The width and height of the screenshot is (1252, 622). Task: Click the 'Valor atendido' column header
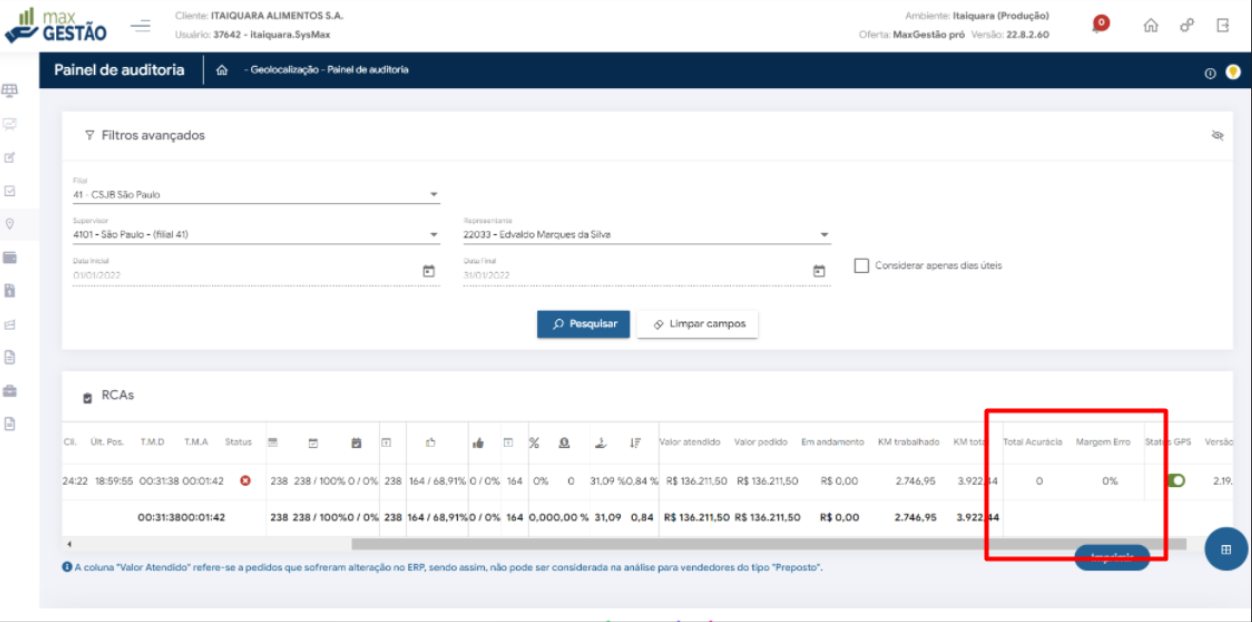pos(689,442)
